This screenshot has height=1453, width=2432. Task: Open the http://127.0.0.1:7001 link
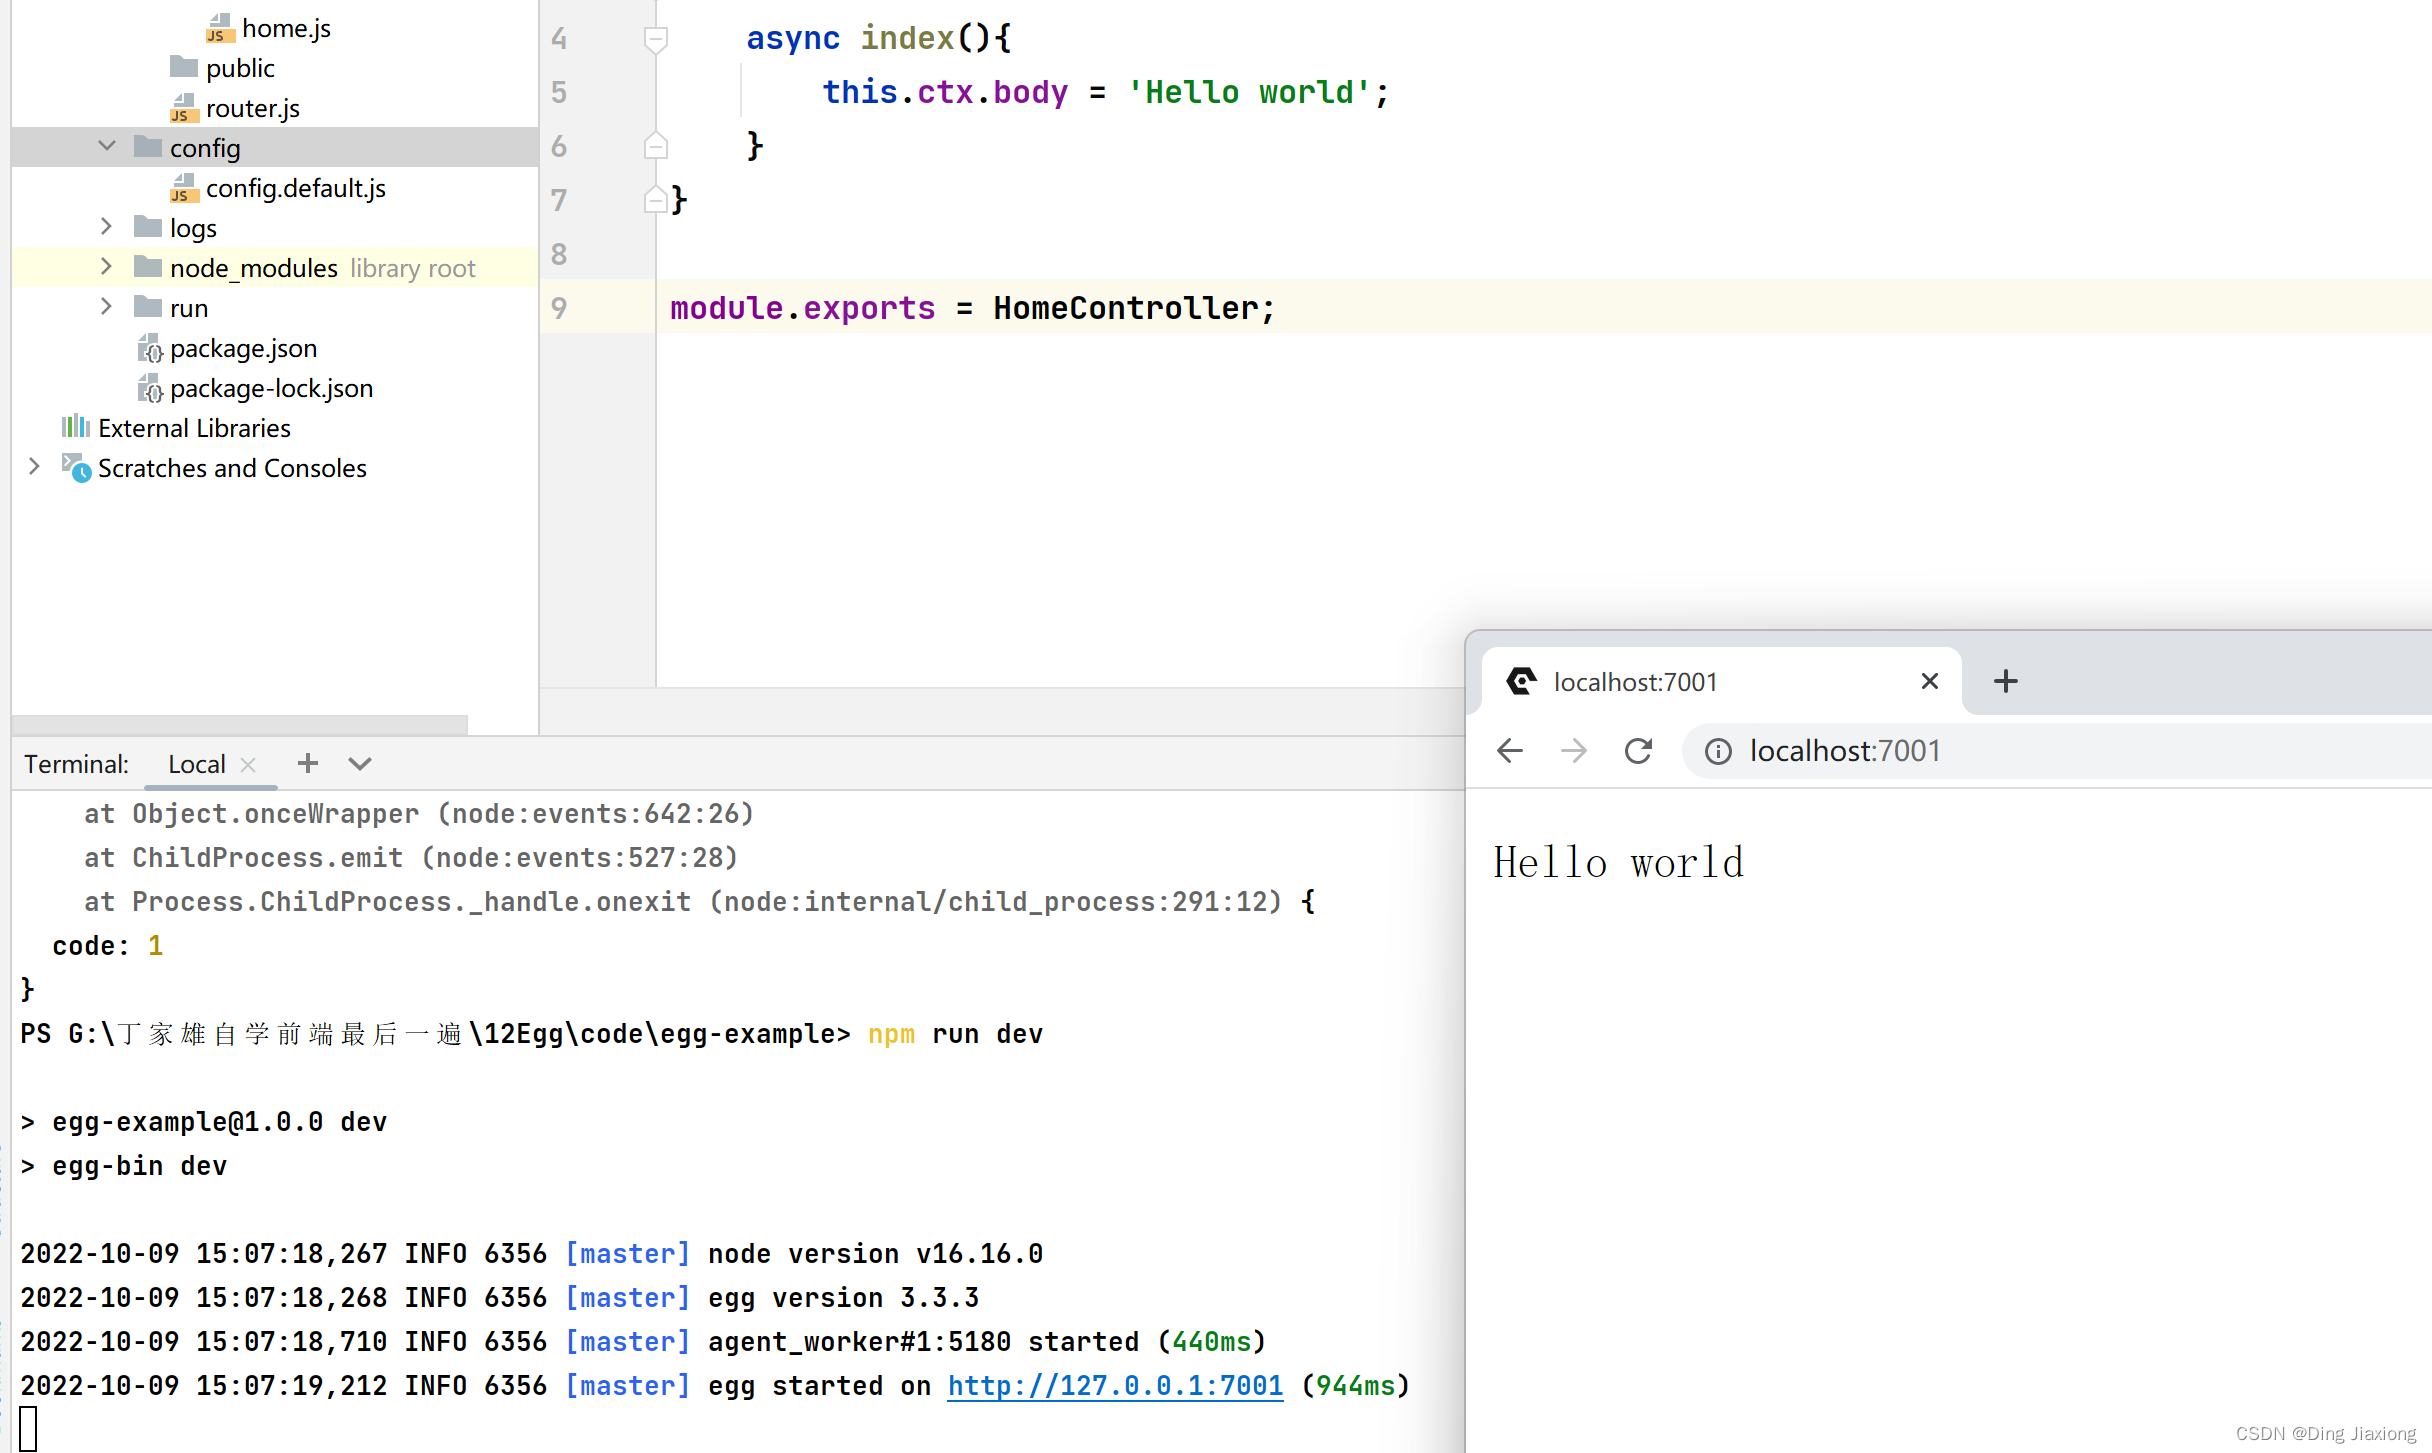1115,1386
